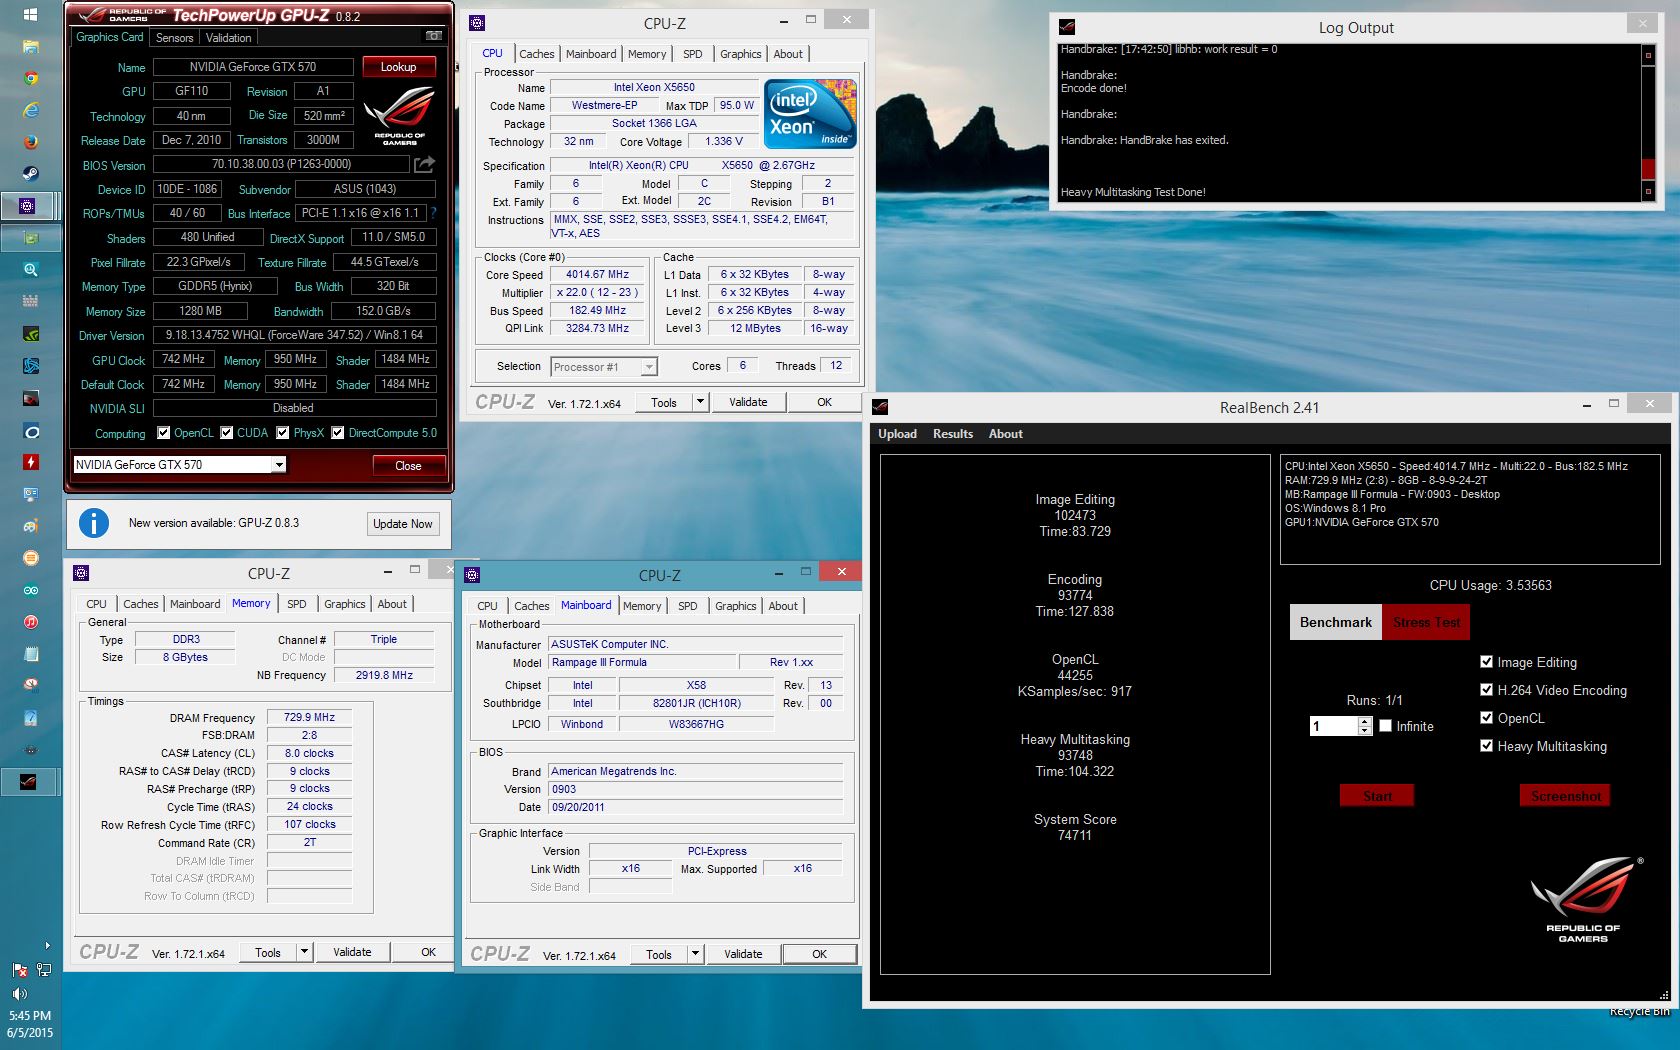This screenshot has height=1050, width=1680.
Task: Toggle OpenCL checkbox in GPU-Z
Action: [164, 433]
